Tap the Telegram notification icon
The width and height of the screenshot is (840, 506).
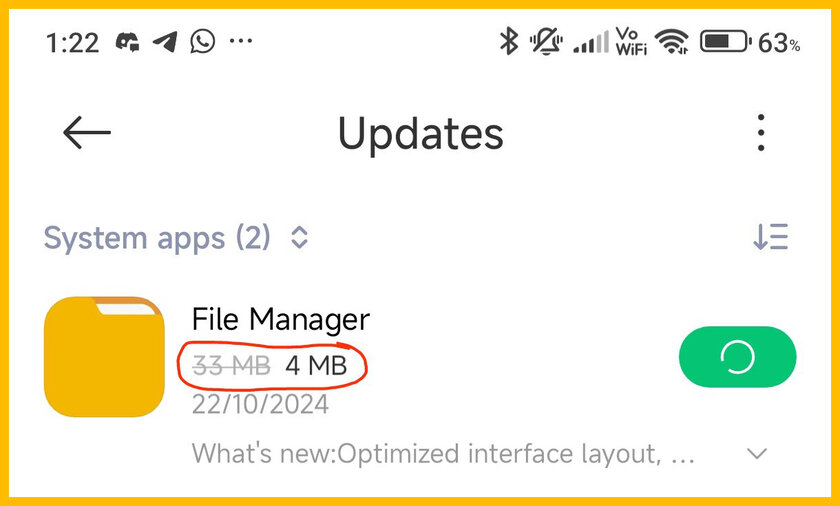click(x=165, y=42)
